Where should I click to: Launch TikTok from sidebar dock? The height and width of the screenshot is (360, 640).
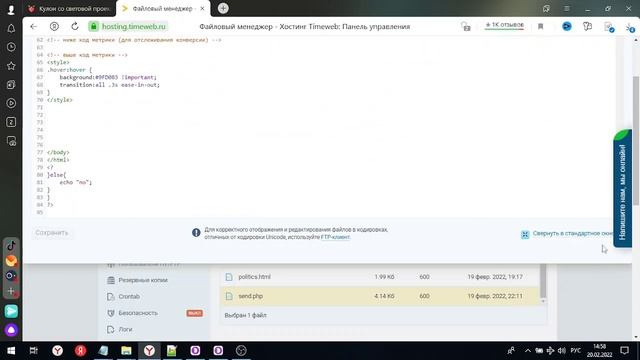click(x=11, y=246)
